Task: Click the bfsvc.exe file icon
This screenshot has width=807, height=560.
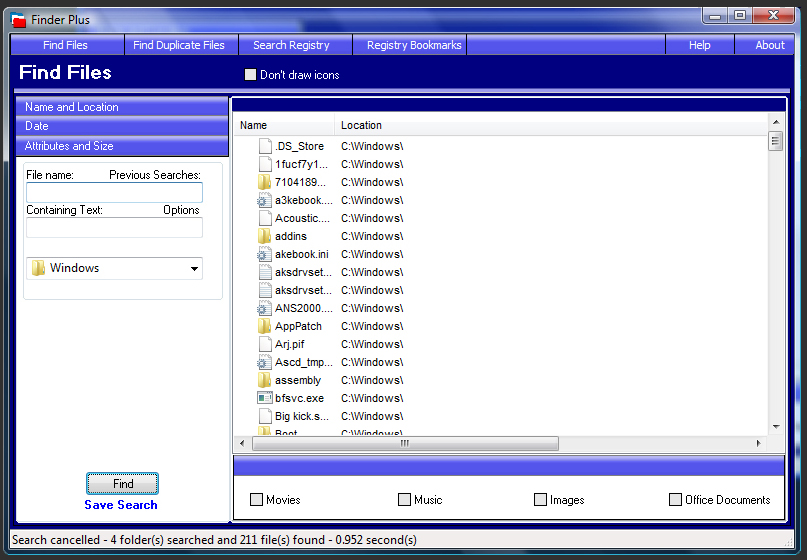Action: (x=264, y=398)
